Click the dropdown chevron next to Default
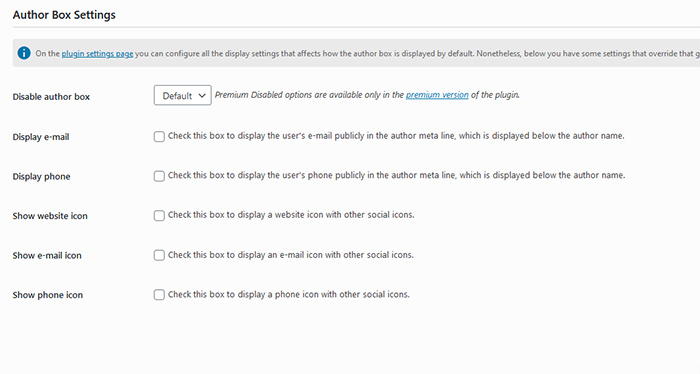The width and height of the screenshot is (700, 374). pos(202,96)
